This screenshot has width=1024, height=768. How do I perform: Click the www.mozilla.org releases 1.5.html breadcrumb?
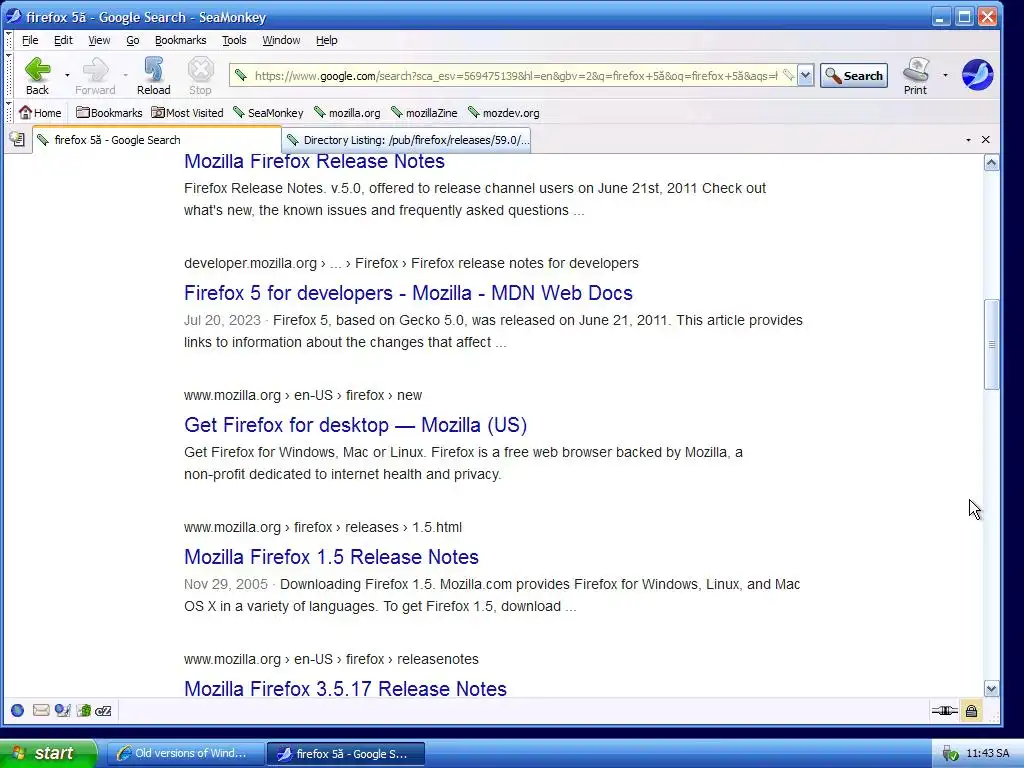(323, 527)
